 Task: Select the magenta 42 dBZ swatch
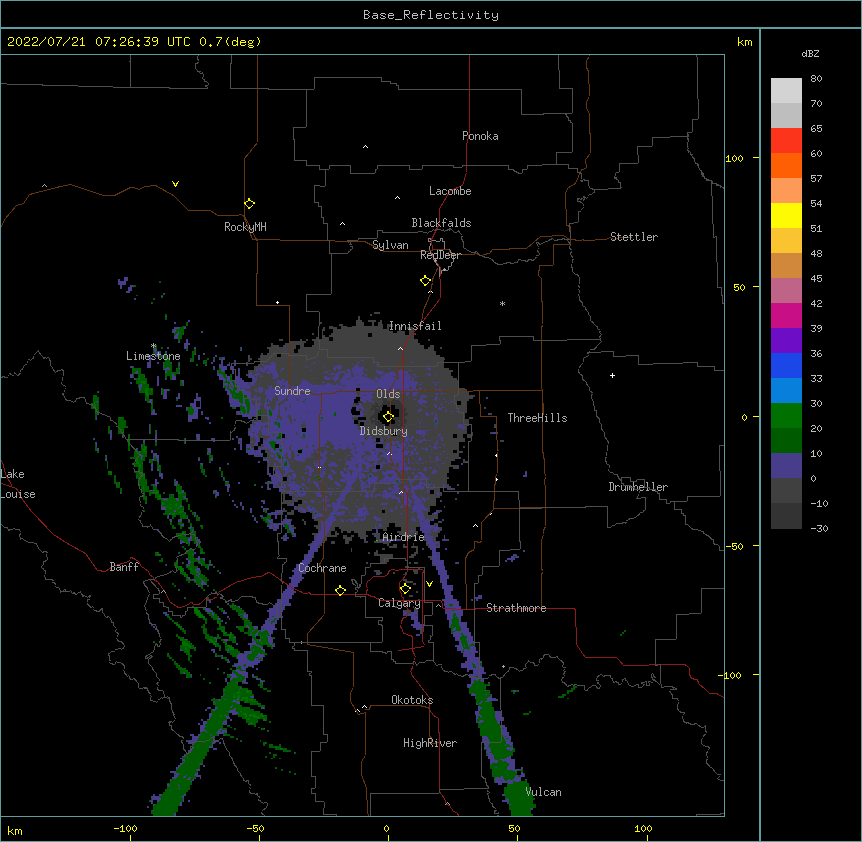pyautogui.click(x=786, y=315)
